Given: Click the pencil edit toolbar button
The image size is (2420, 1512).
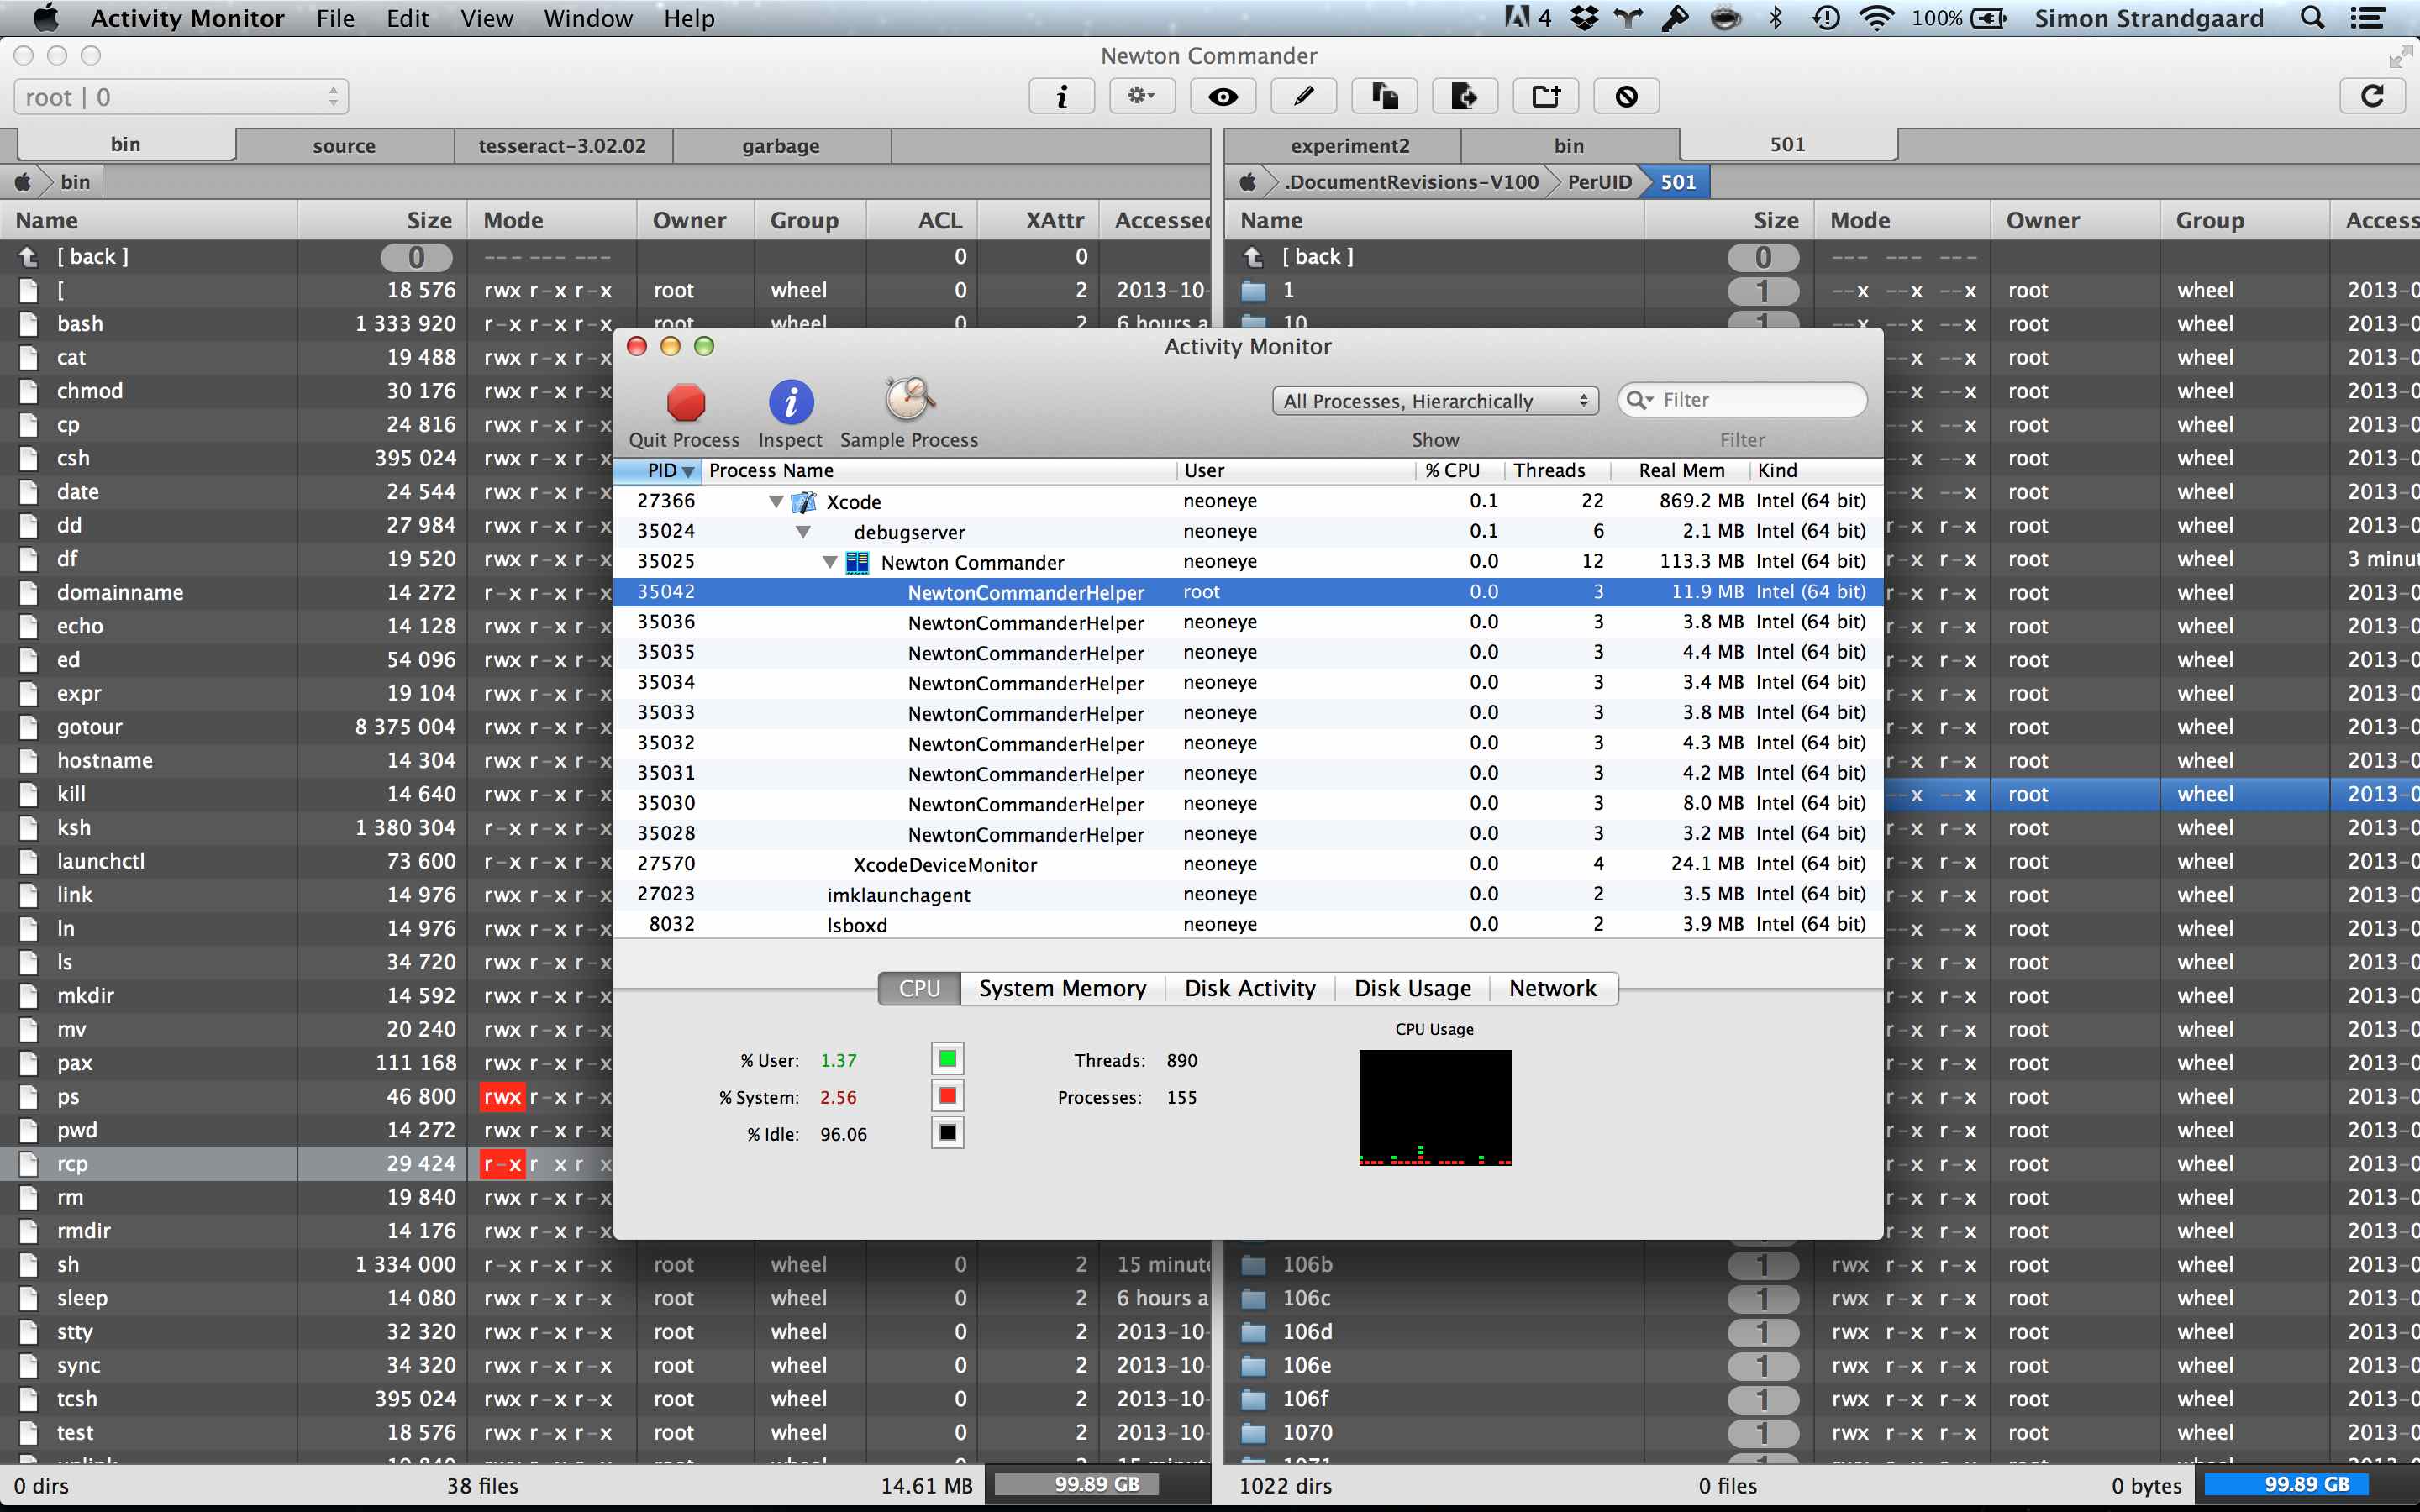Looking at the screenshot, I should point(1303,97).
